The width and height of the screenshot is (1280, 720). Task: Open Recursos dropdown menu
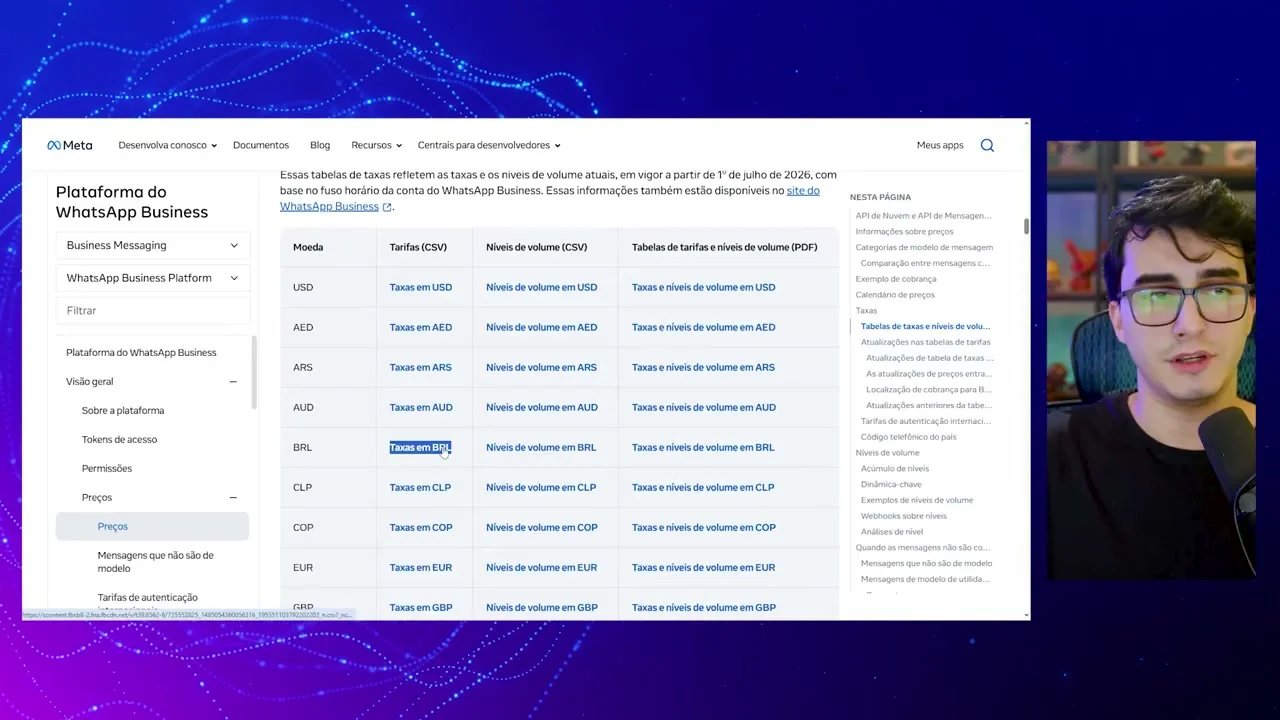376,145
